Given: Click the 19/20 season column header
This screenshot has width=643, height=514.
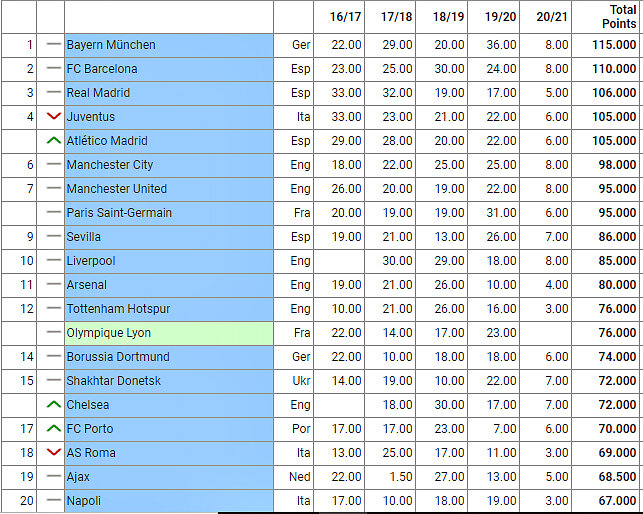Looking at the screenshot, I should (x=500, y=17).
